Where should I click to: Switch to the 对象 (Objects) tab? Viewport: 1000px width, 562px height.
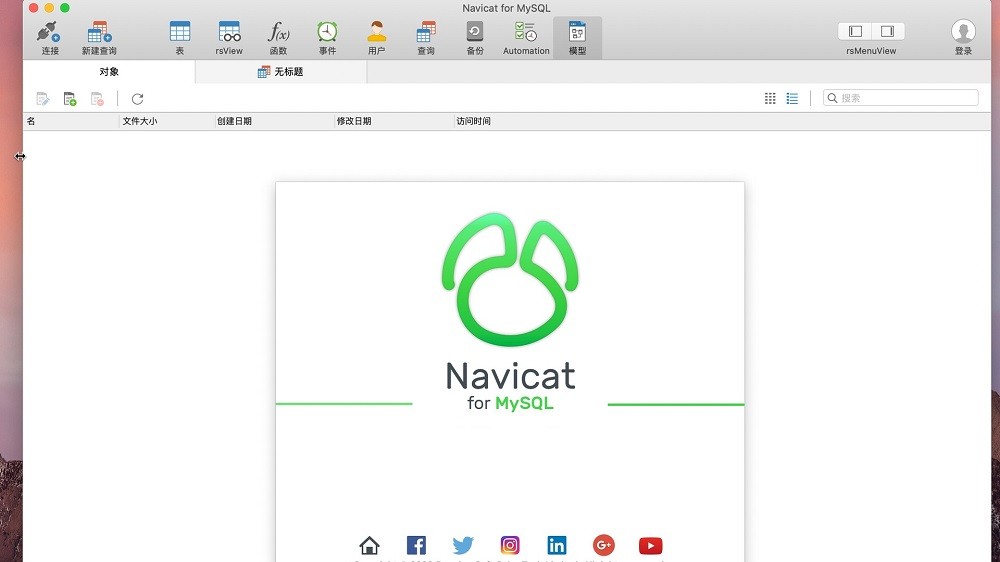point(109,72)
